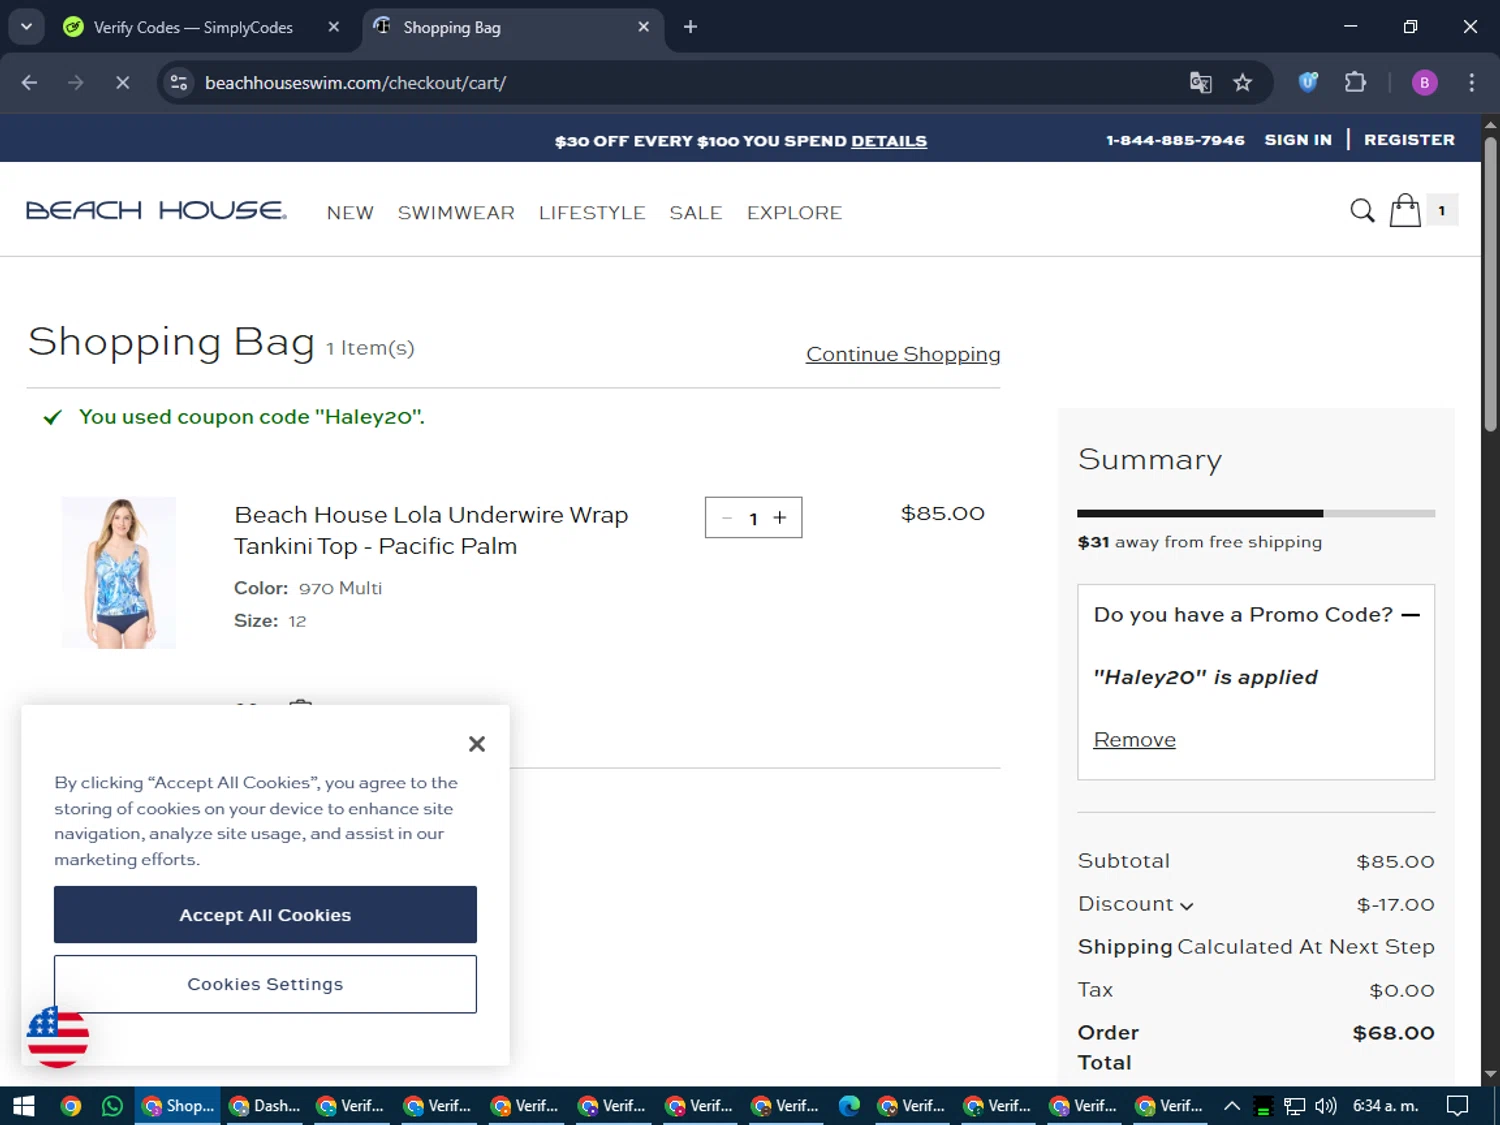Open the NEW menu
1500x1125 pixels.
[350, 213]
